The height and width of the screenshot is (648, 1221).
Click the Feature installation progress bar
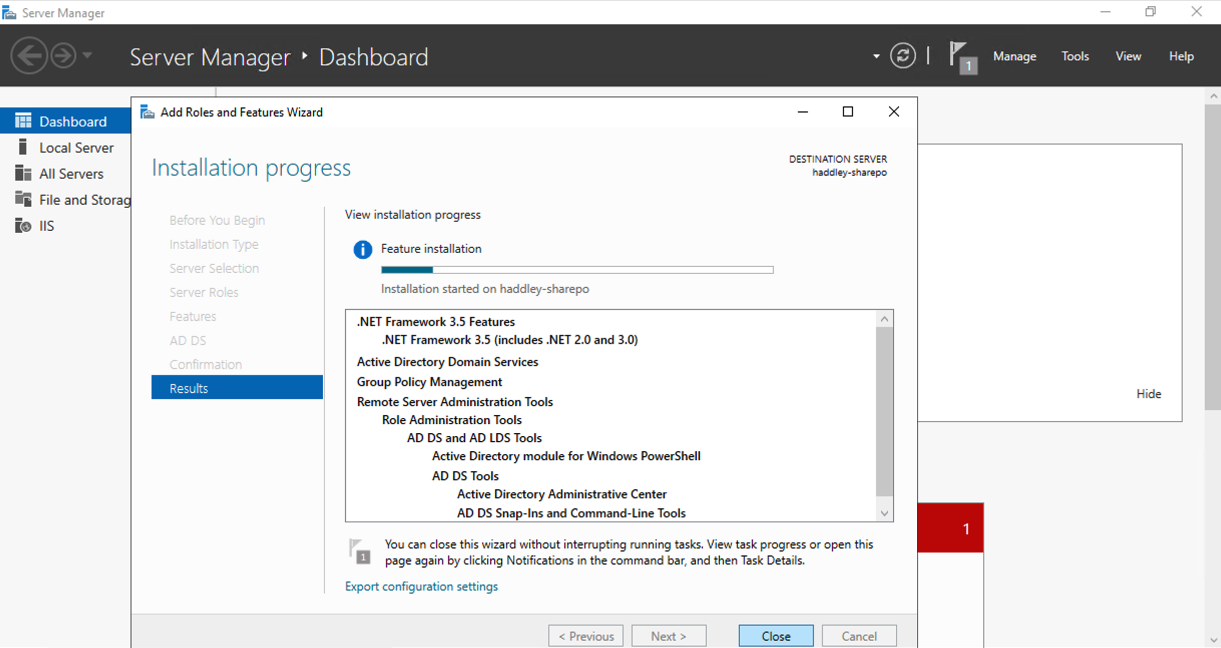click(577, 269)
